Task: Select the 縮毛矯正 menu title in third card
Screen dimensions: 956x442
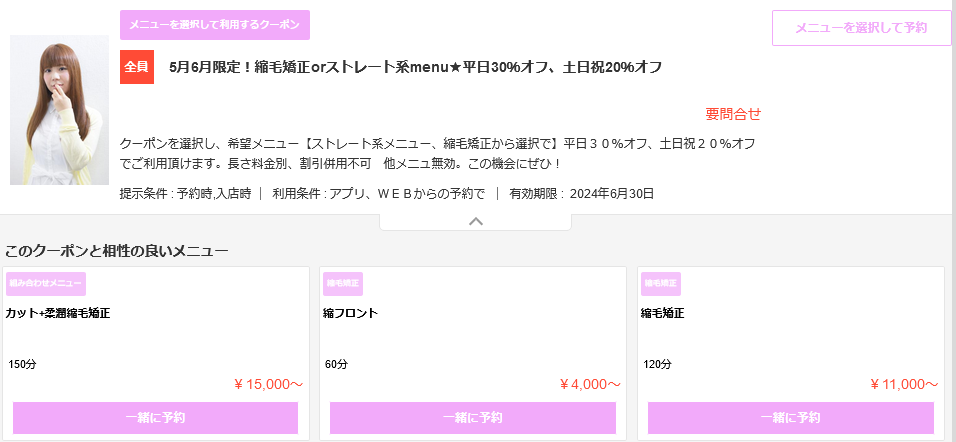Action: [663, 313]
